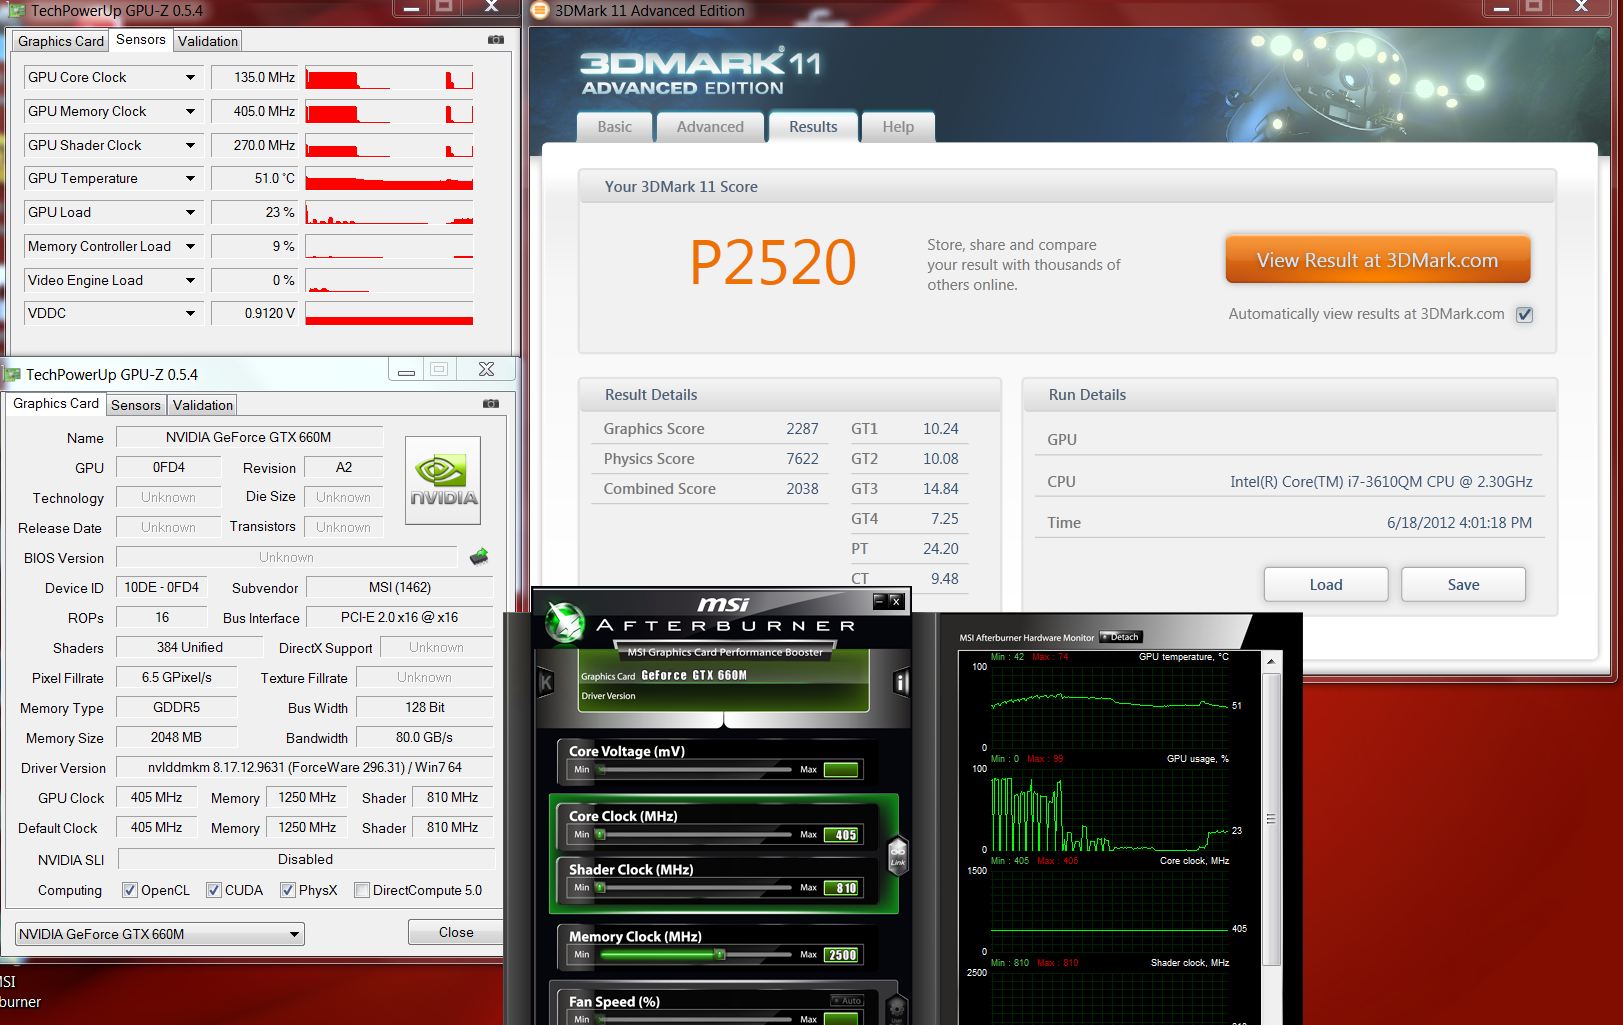1623x1025 pixels.
Task: Click the Driver Version field in GPU-Z
Action: (305, 767)
